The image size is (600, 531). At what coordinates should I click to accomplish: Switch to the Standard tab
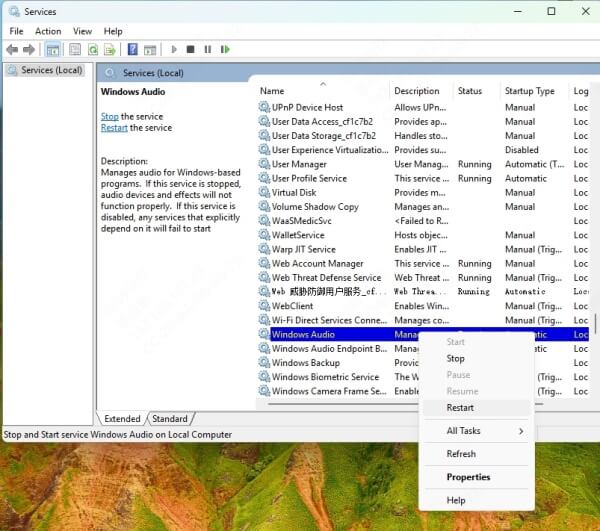tap(170, 419)
